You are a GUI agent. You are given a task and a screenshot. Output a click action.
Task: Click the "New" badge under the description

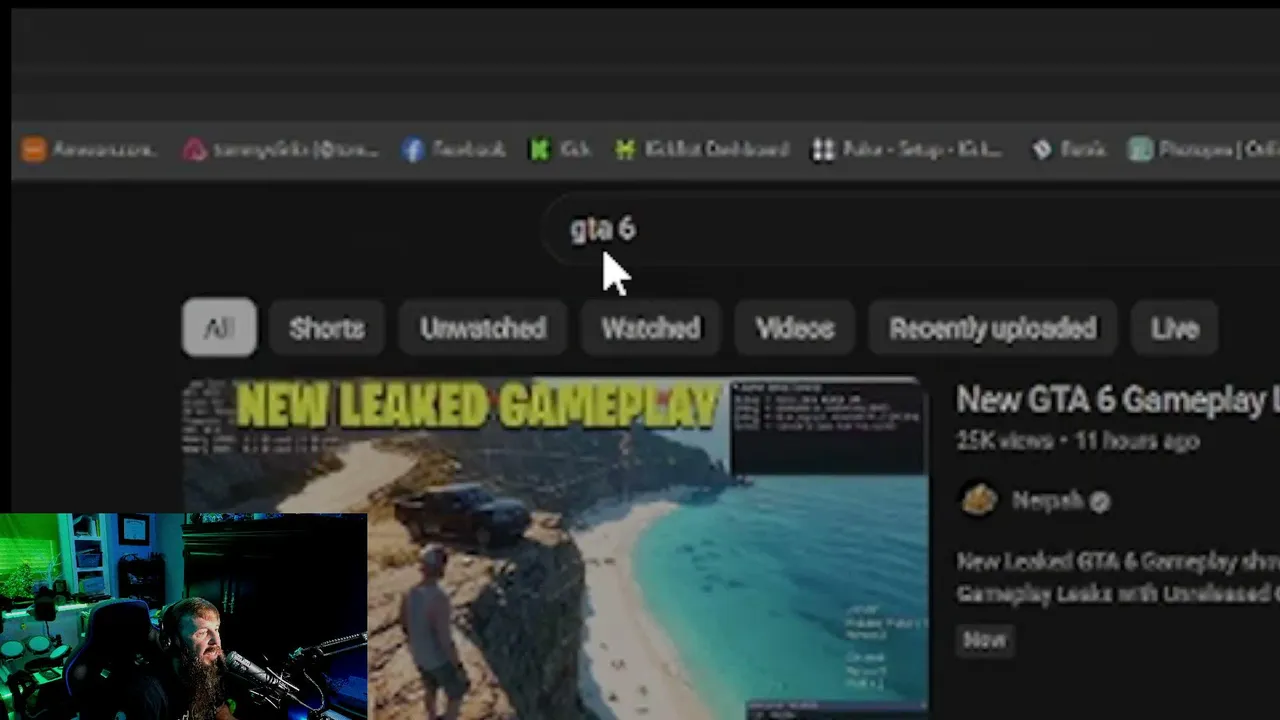tap(985, 639)
